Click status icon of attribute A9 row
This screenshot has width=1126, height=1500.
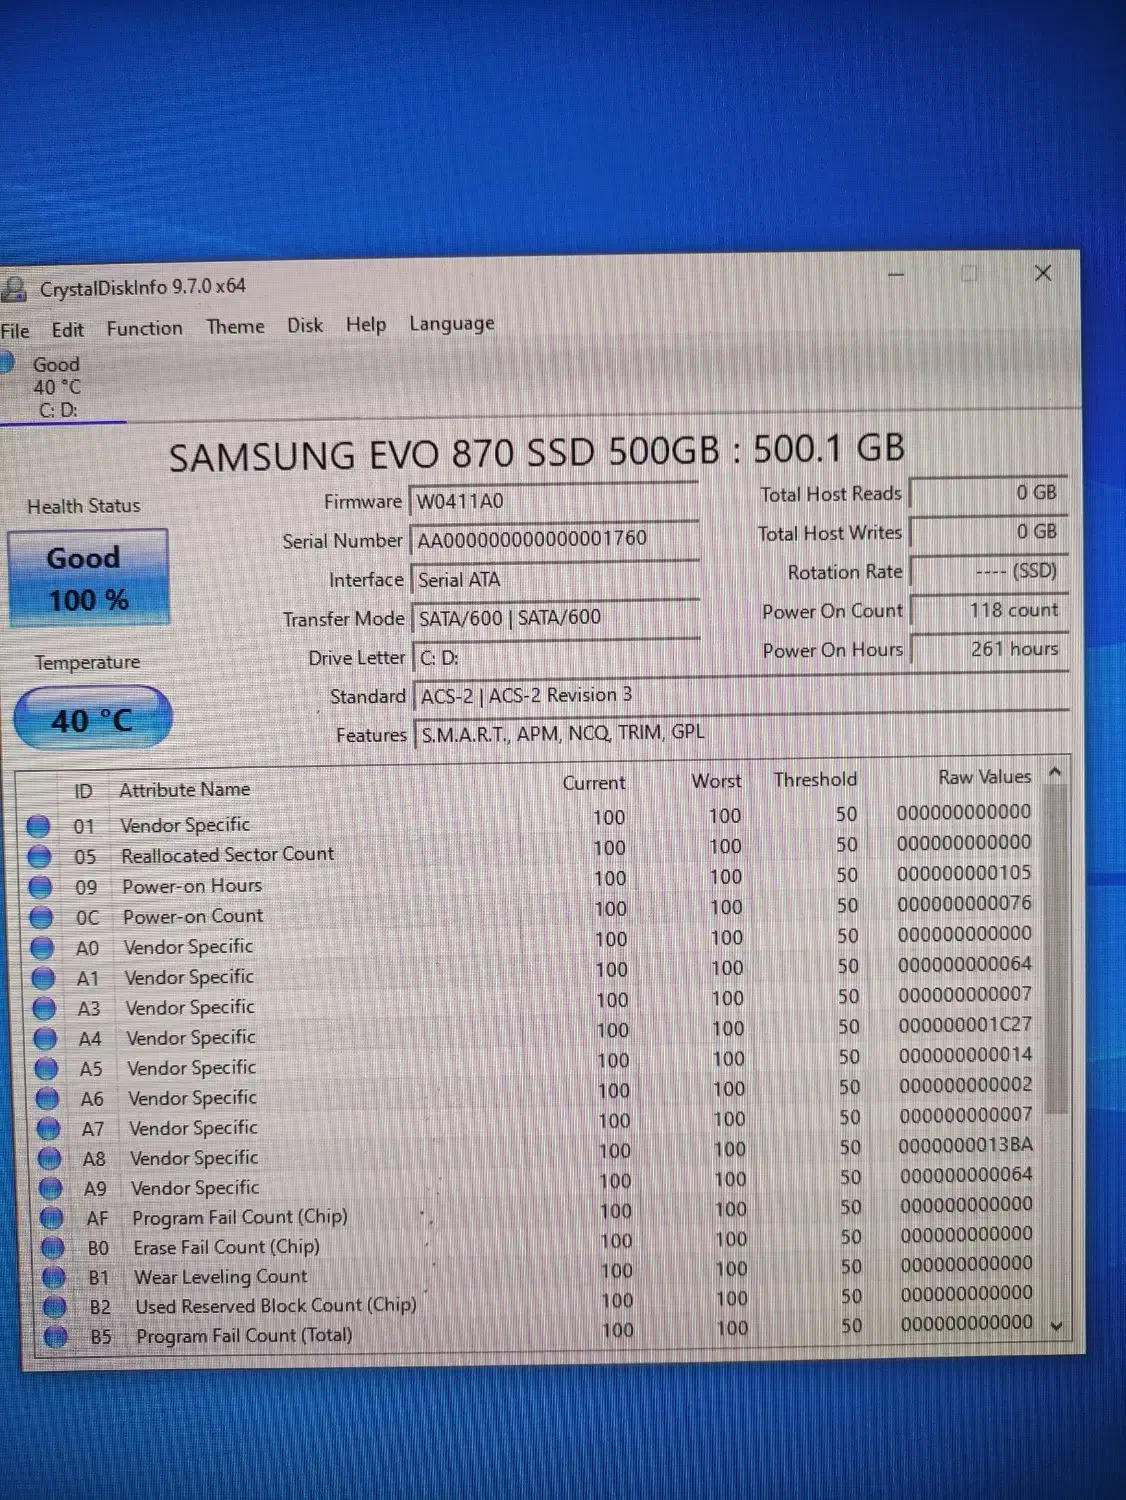[x=50, y=1188]
